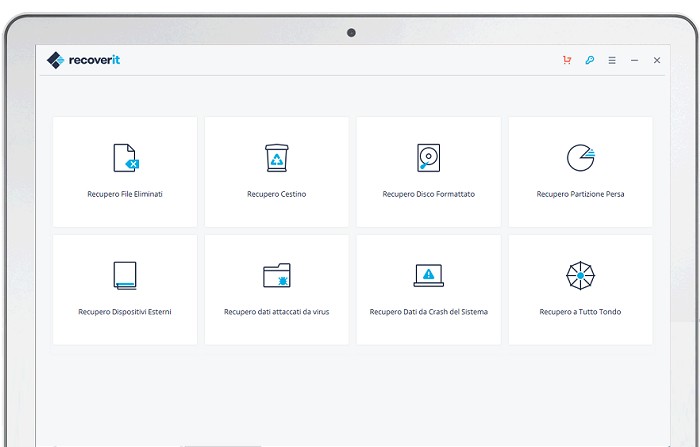The width and height of the screenshot is (700, 447).
Task: Click the key registration icon
Action: [x=590, y=60]
